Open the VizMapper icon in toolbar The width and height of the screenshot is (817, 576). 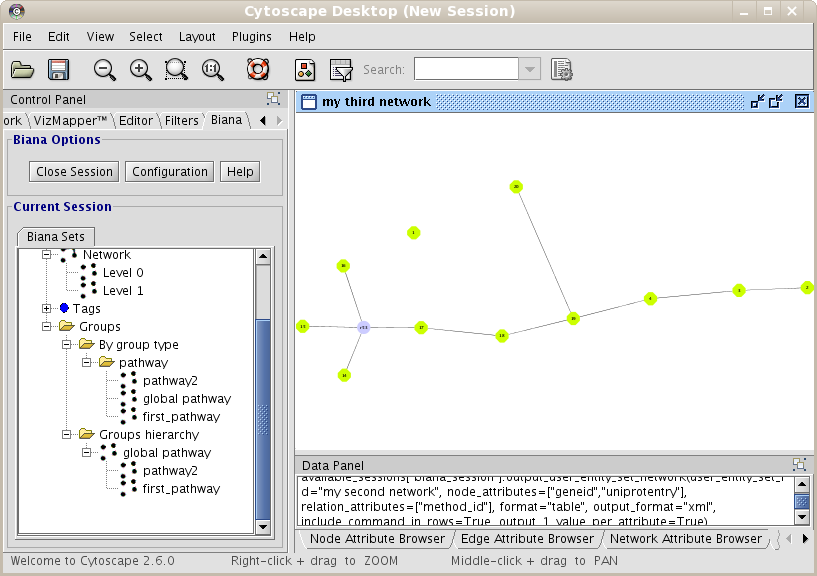click(x=306, y=70)
